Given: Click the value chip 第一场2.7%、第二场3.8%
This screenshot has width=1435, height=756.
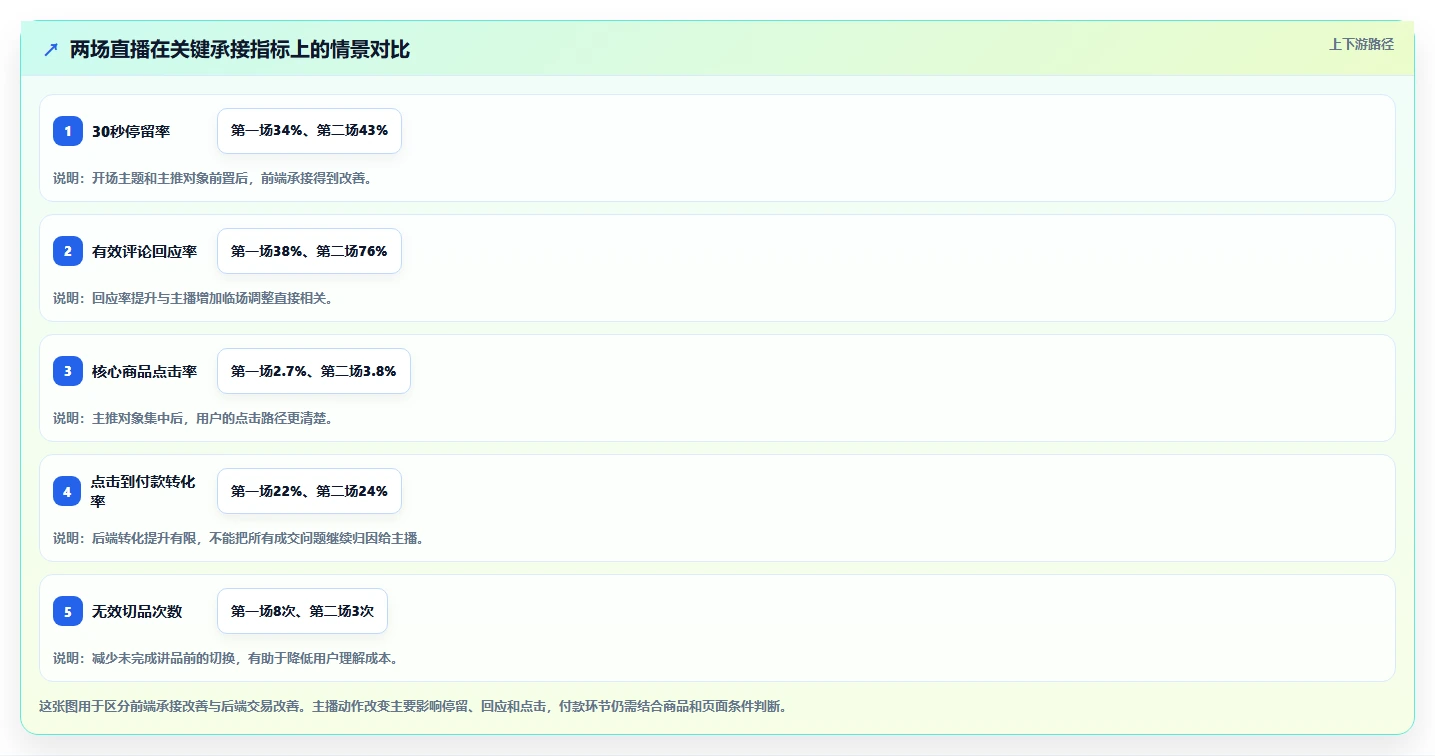Looking at the screenshot, I should click(314, 371).
